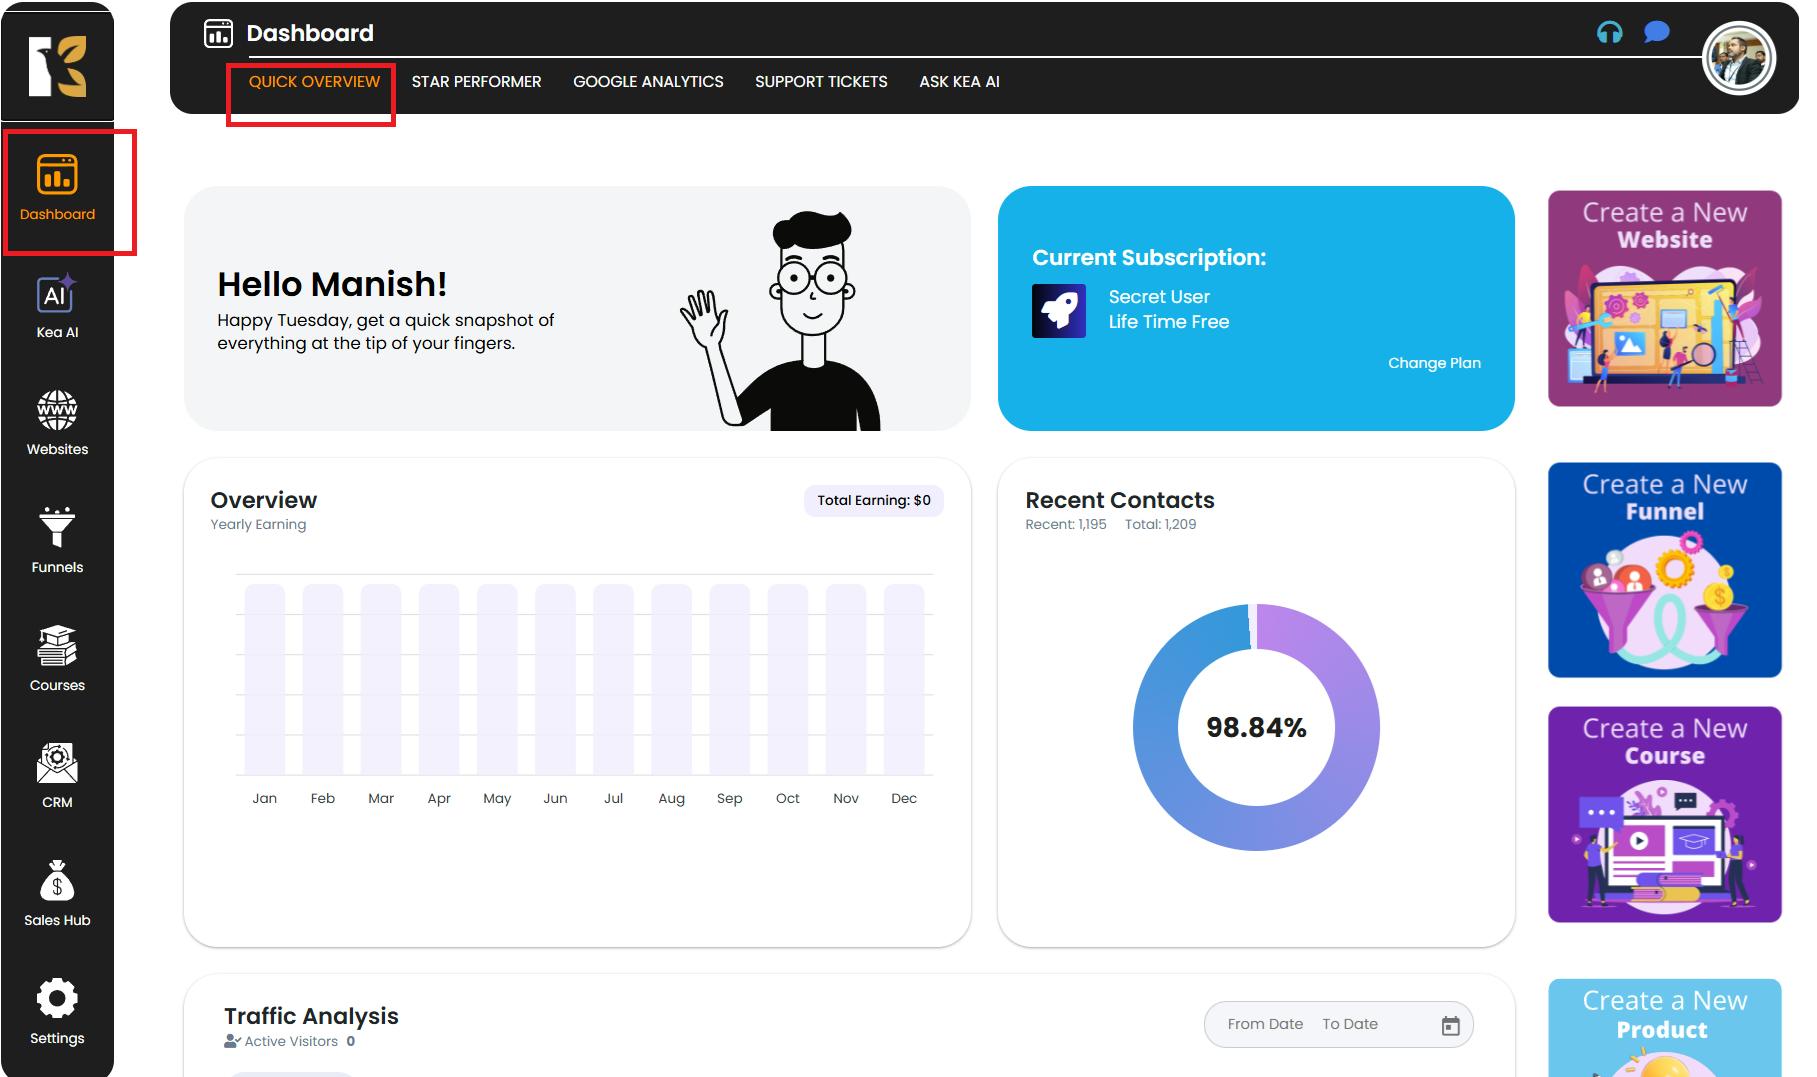The image size is (1817, 1077).
Task: Click the Change Plan link
Action: pos(1433,363)
